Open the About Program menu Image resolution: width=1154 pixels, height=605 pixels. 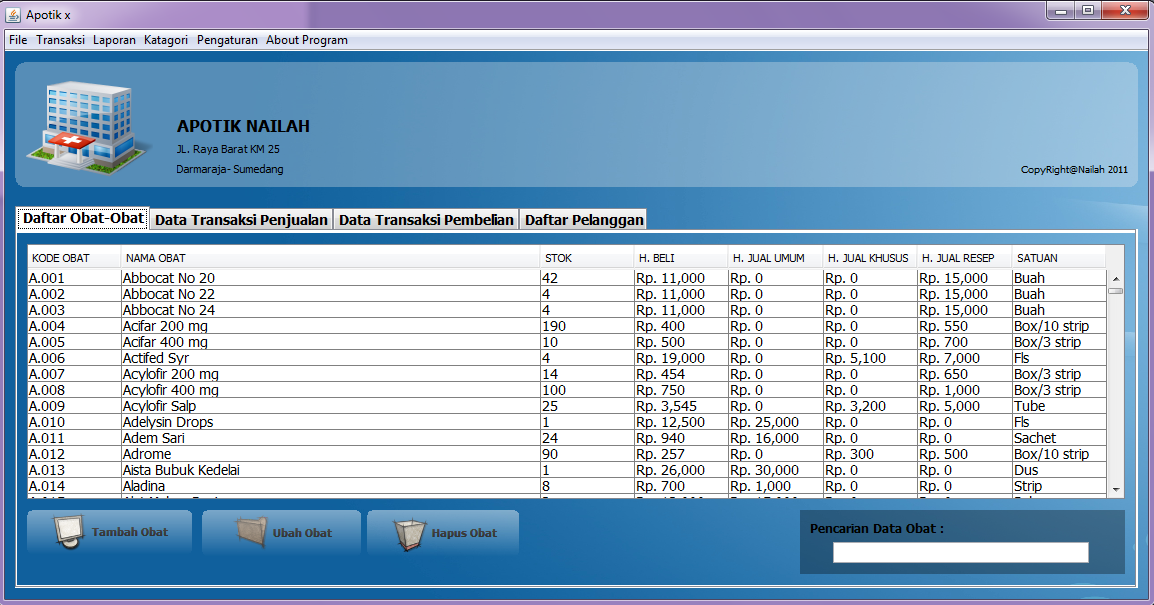[307, 40]
